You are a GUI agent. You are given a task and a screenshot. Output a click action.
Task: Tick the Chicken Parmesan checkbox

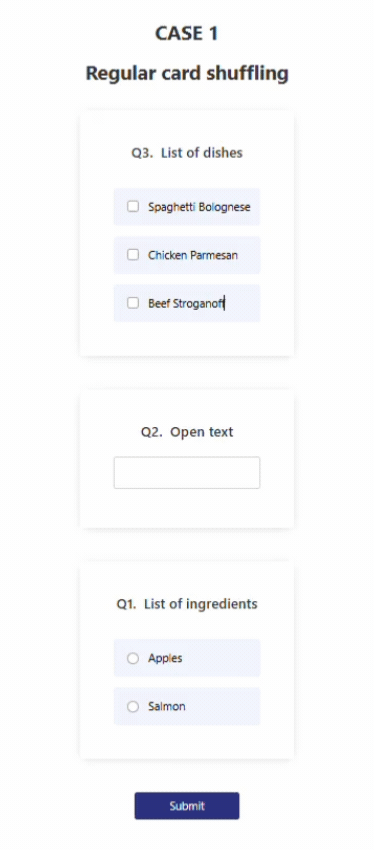(133, 255)
